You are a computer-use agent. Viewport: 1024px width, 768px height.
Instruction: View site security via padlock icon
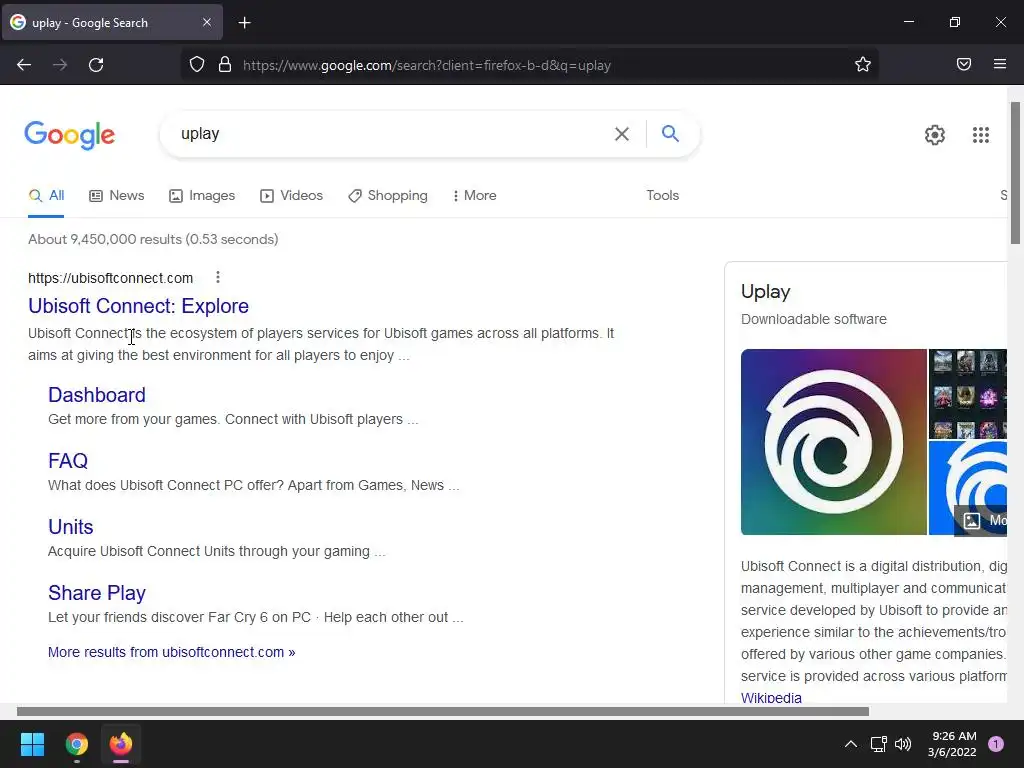point(225,65)
